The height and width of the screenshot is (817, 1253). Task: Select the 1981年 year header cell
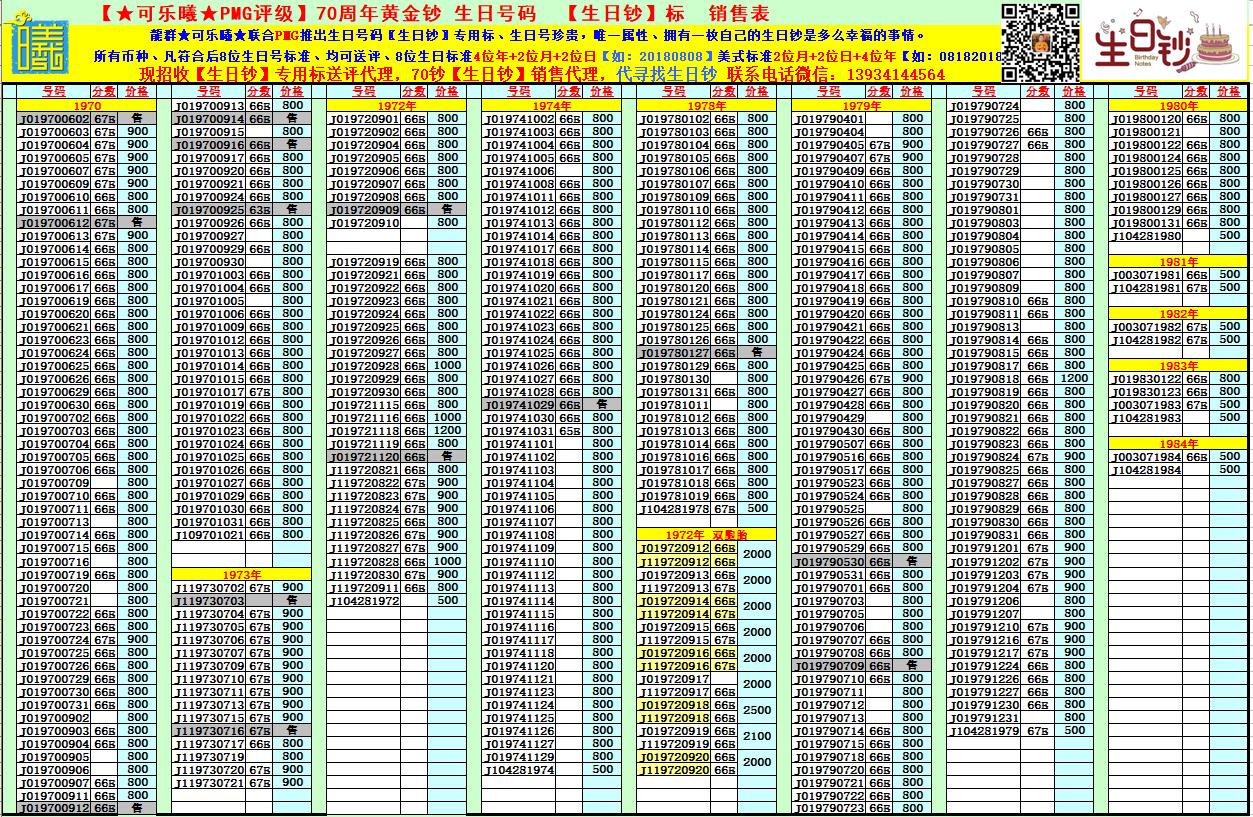click(1179, 262)
